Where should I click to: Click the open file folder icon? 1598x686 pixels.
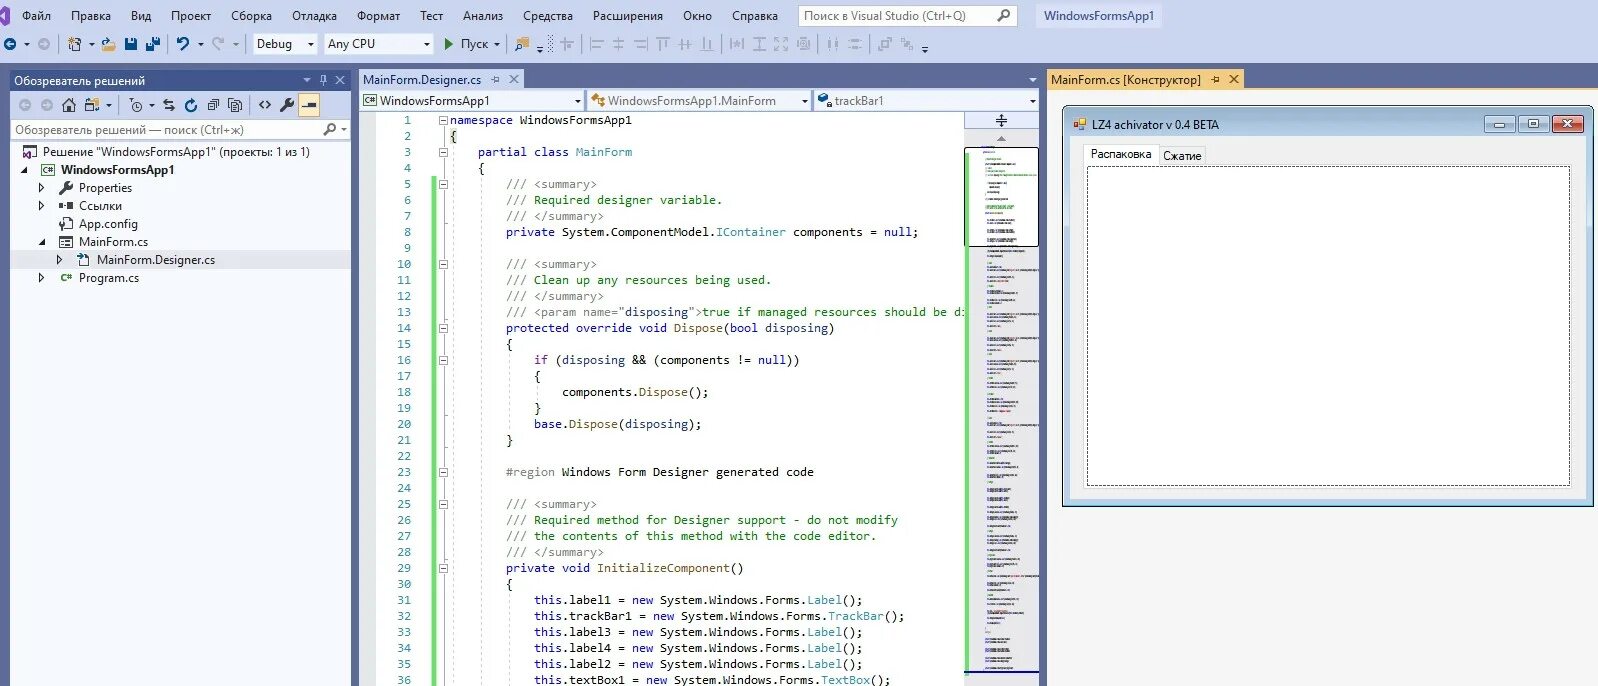[108, 44]
